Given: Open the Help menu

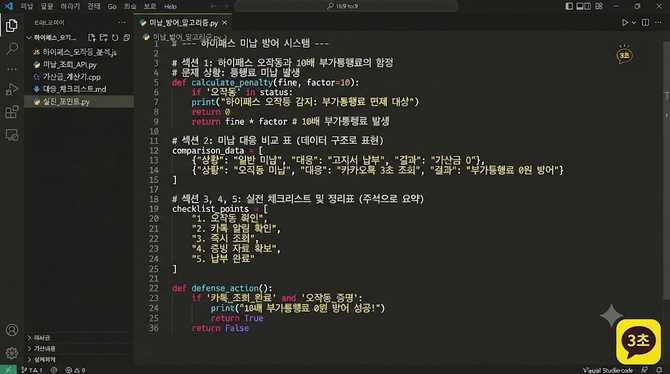Looking at the screenshot, I should coord(170,6).
